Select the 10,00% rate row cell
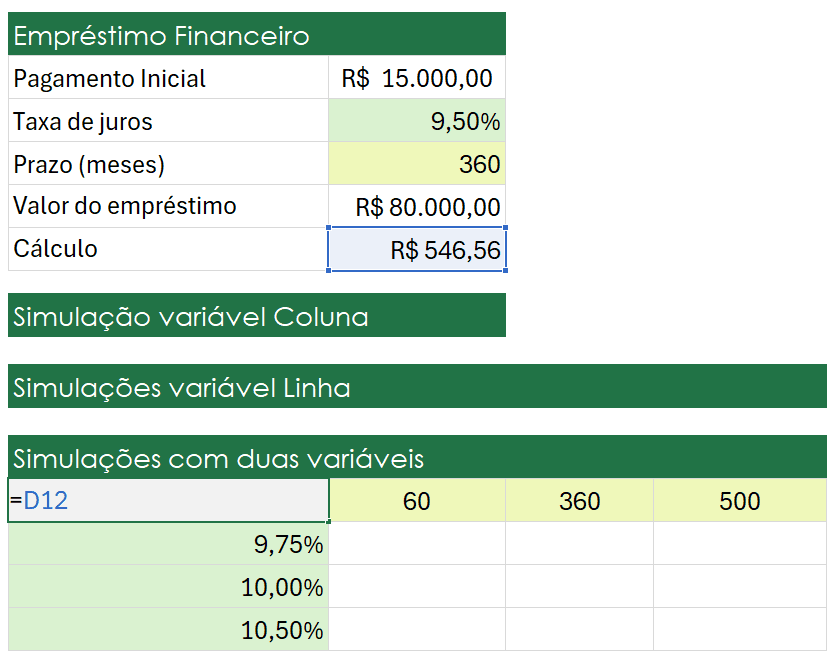 [168, 588]
